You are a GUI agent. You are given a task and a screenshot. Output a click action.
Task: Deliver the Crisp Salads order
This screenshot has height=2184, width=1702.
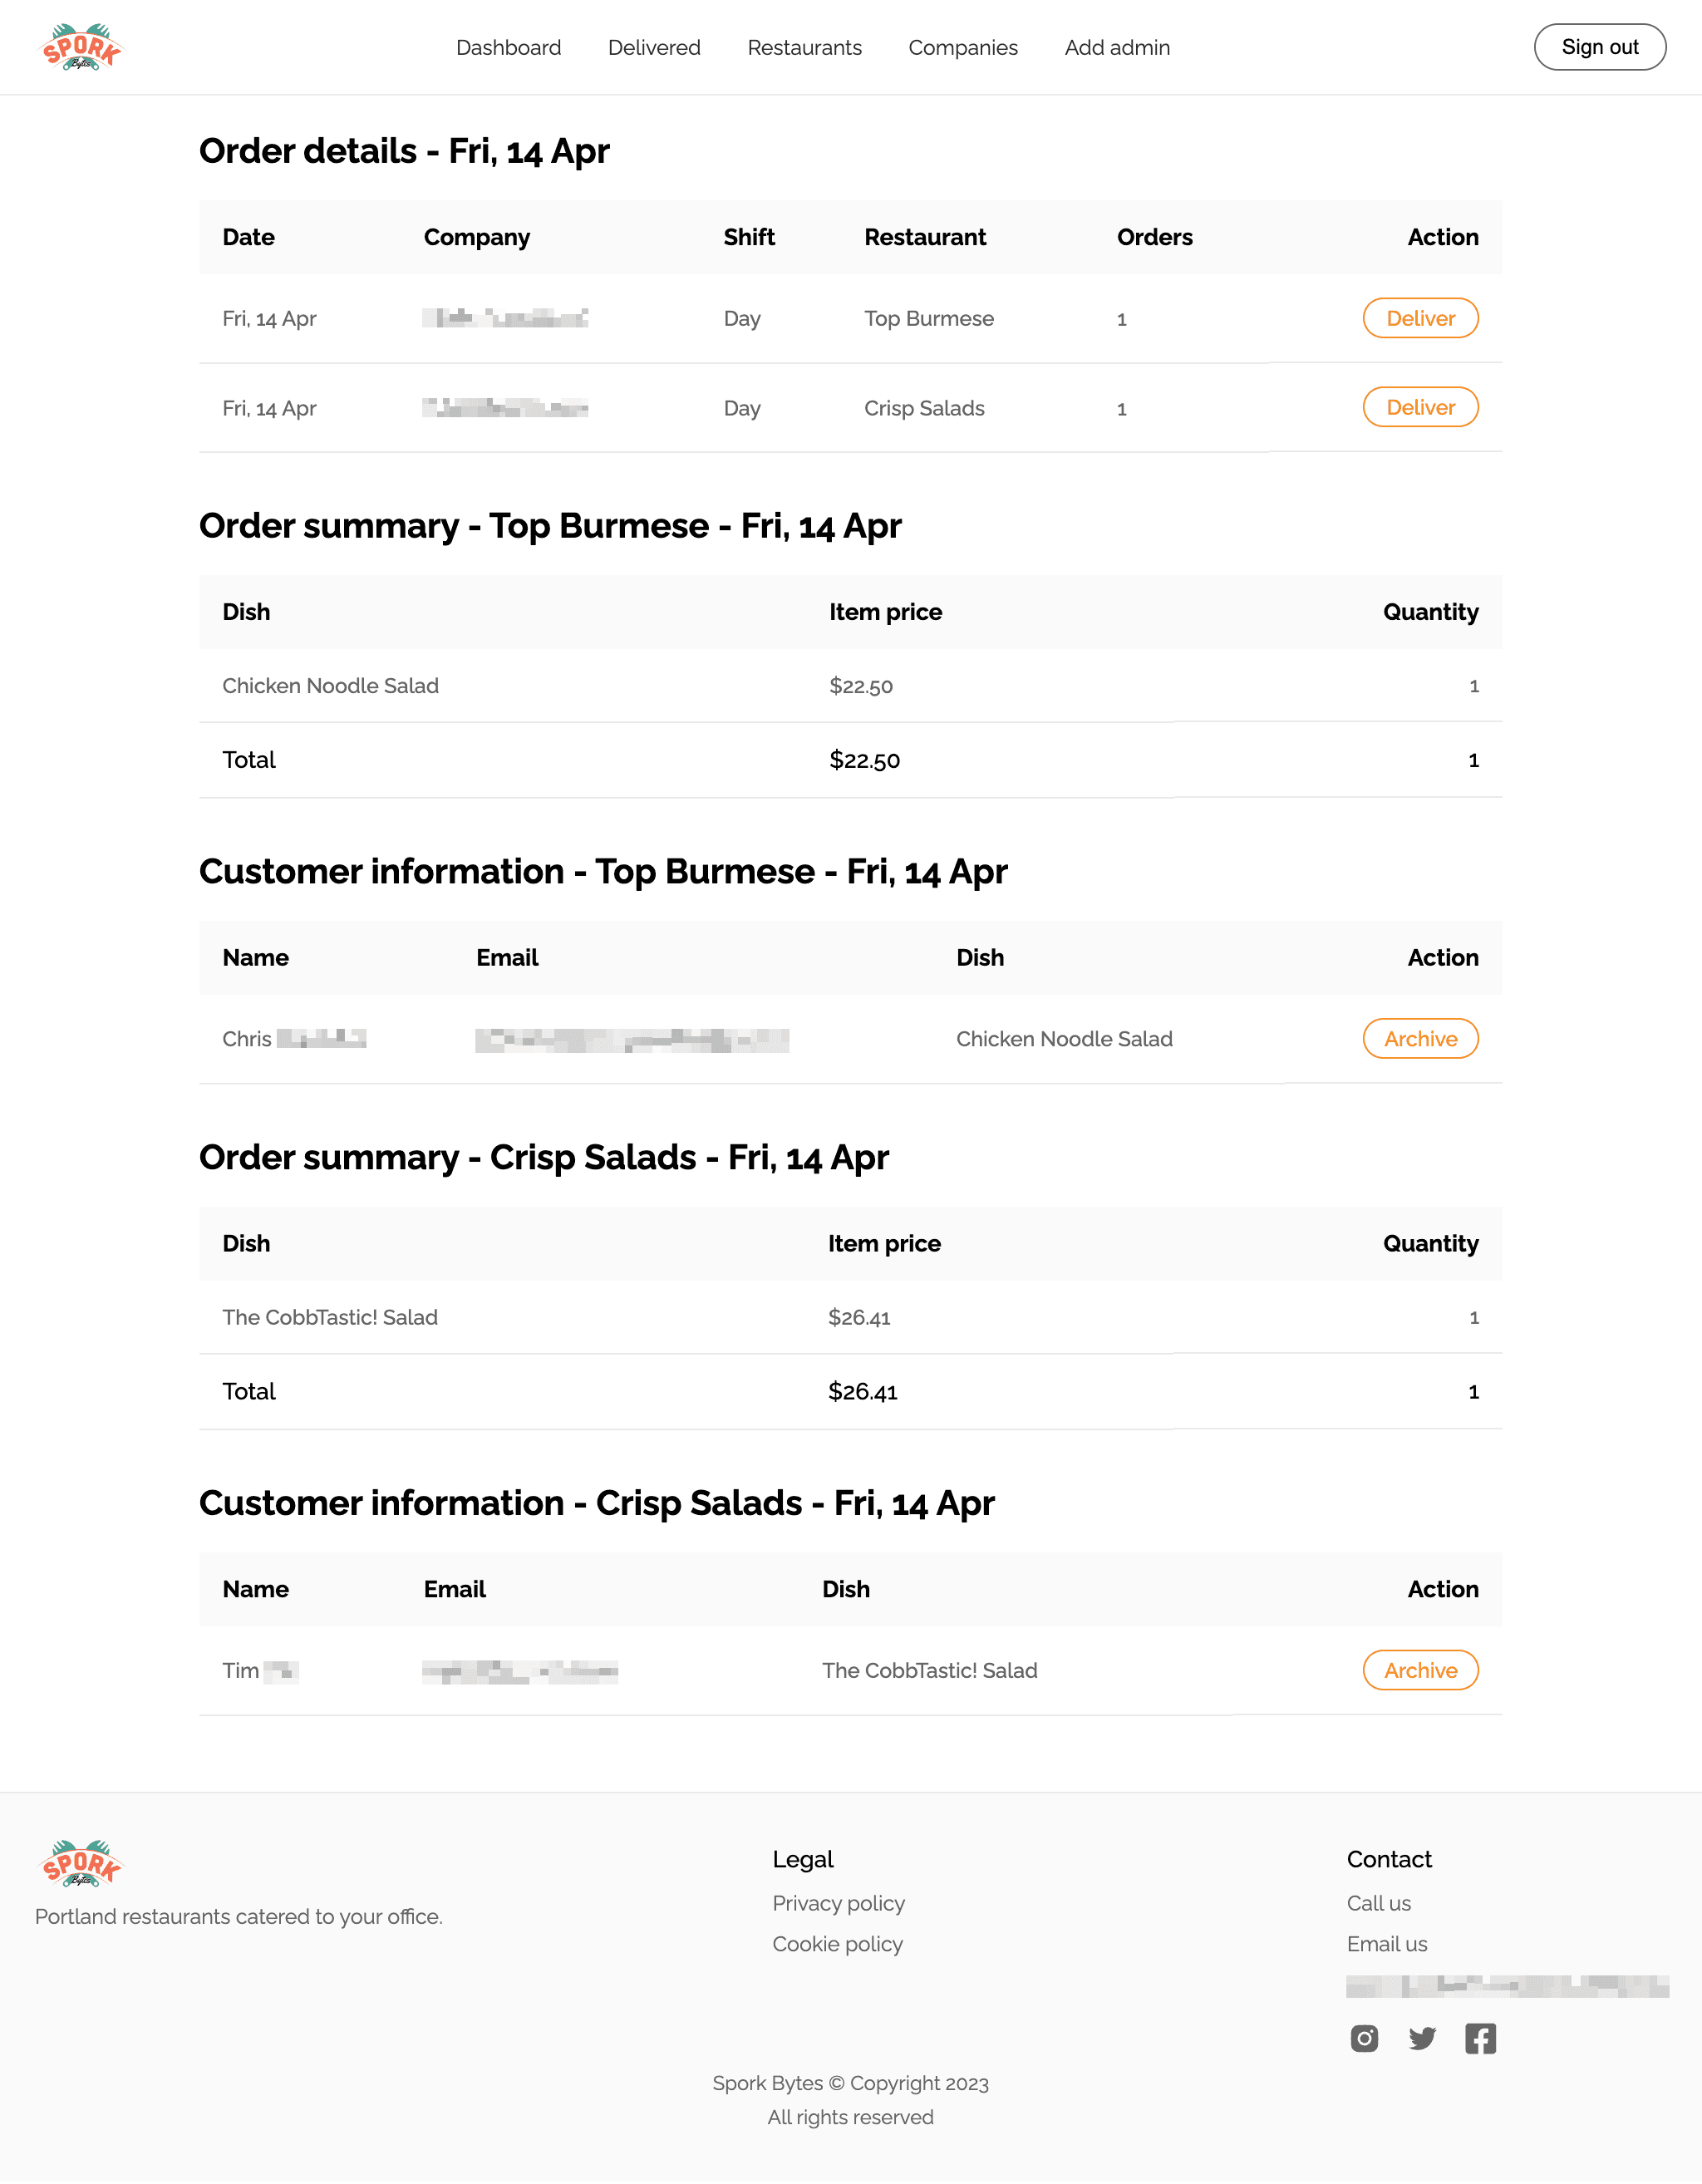click(x=1420, y=407)
